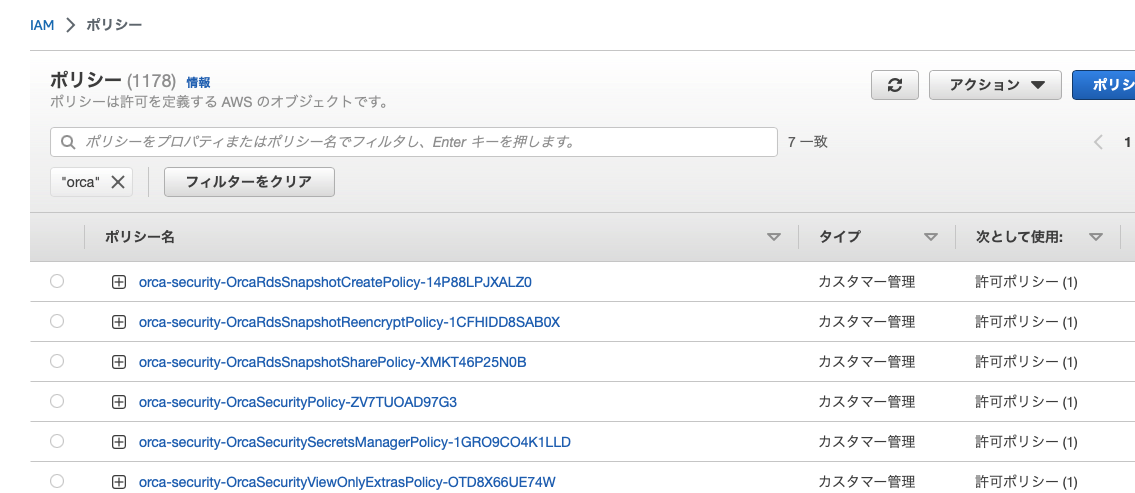Expand the OrcaRdsSnapshotSharePolicy plus icon
The width and height of the screenshot is (1135, 493).
(x=119, y=362)
